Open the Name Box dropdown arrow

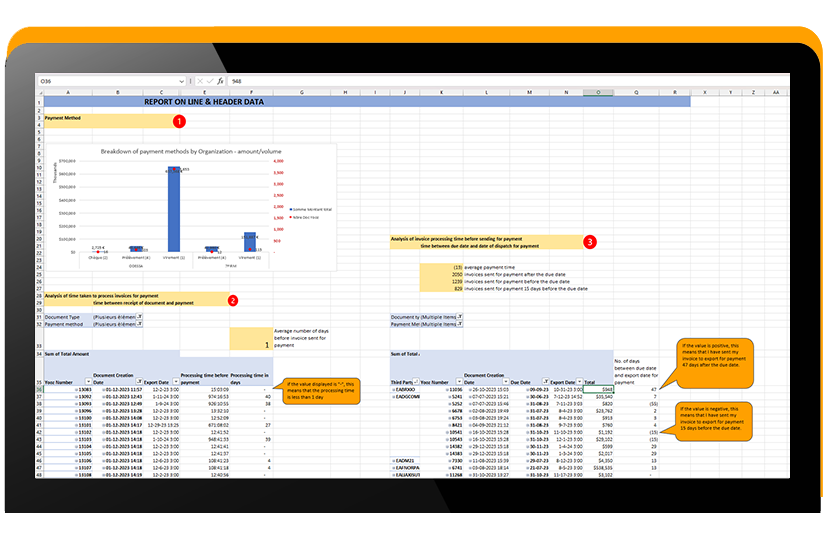[182, 81]
